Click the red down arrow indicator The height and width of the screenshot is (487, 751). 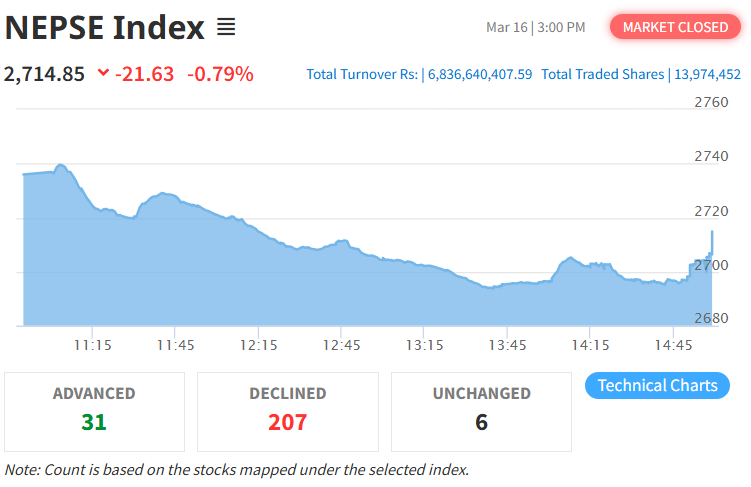coord(103,74)
